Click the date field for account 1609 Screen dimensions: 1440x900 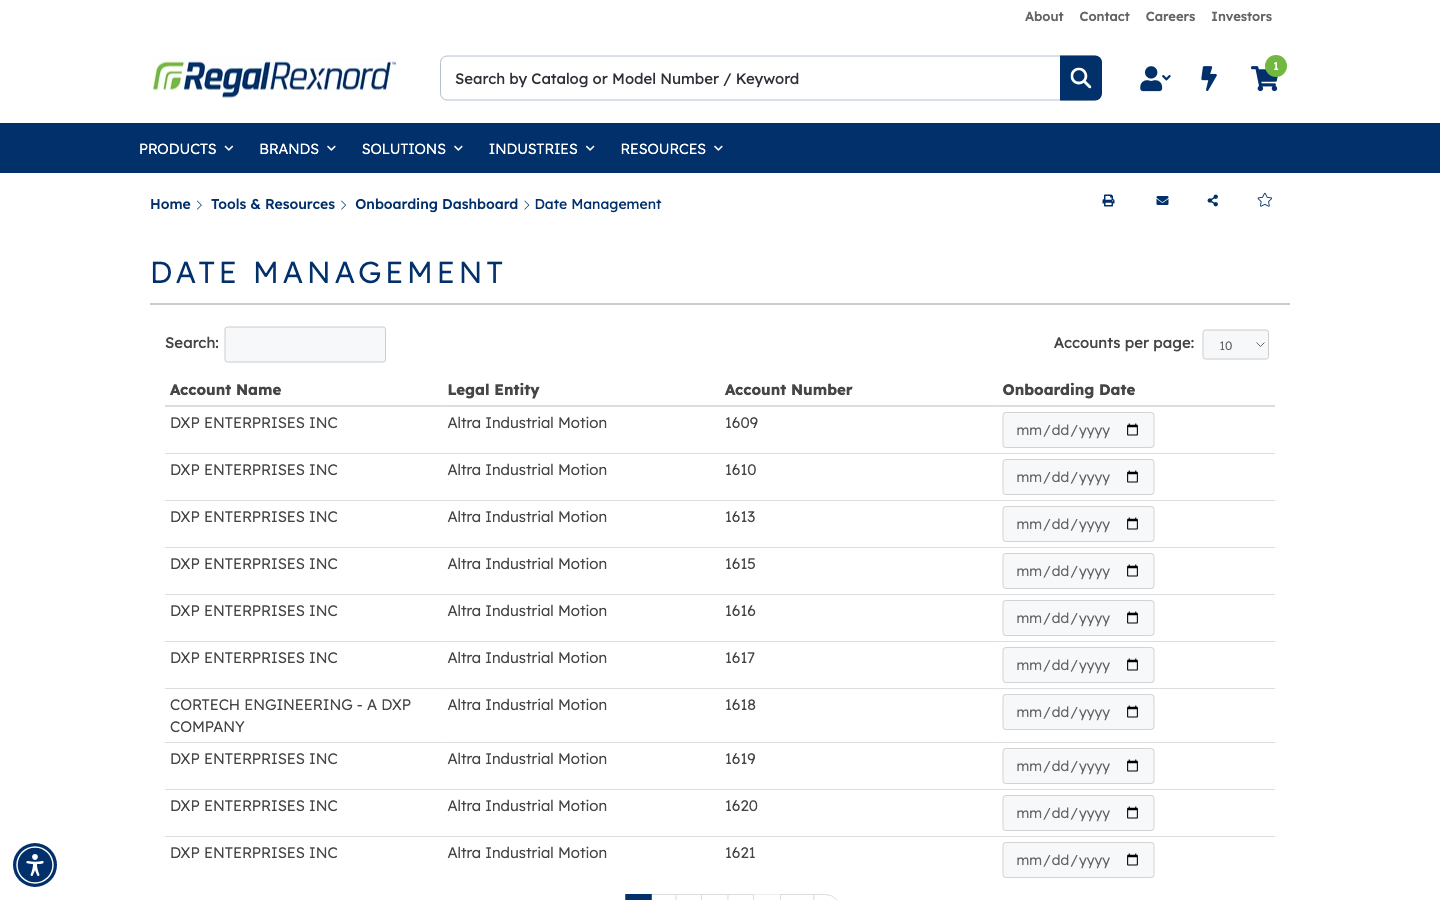coord(1078,430)
